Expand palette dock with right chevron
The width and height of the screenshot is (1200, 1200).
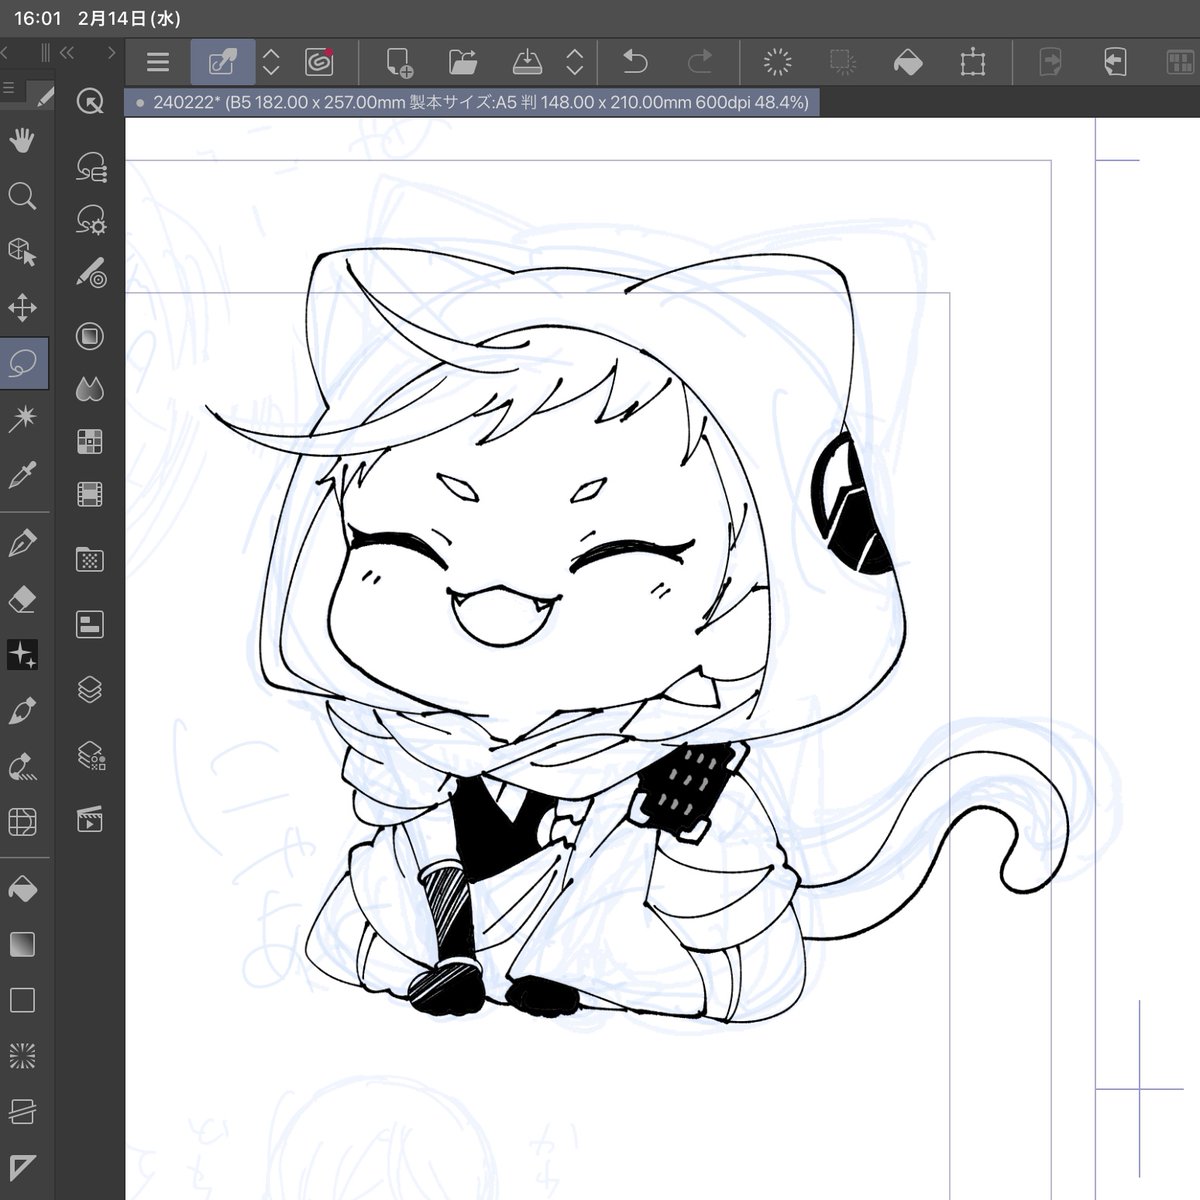coord(111,53)
